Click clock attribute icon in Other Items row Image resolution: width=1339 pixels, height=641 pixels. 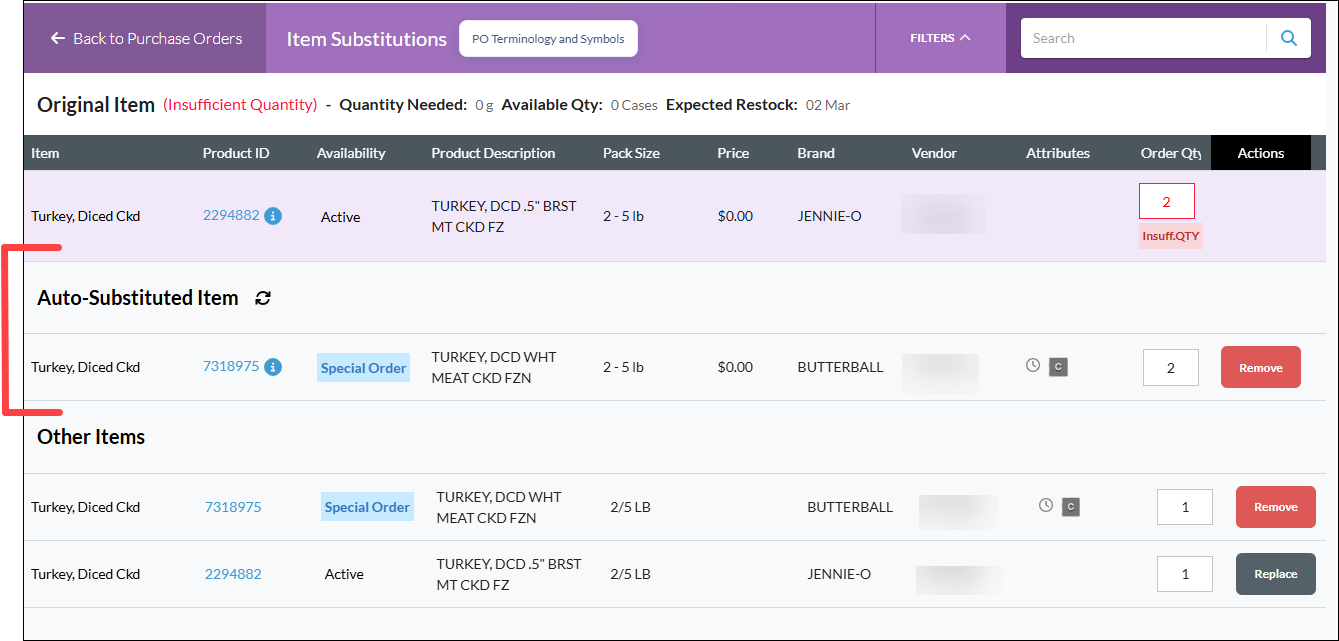click(x=1046, y=506)
